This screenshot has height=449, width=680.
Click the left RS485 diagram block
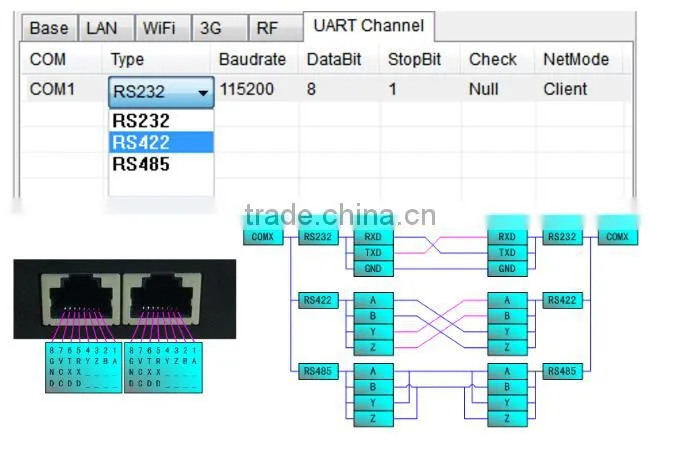318,371
